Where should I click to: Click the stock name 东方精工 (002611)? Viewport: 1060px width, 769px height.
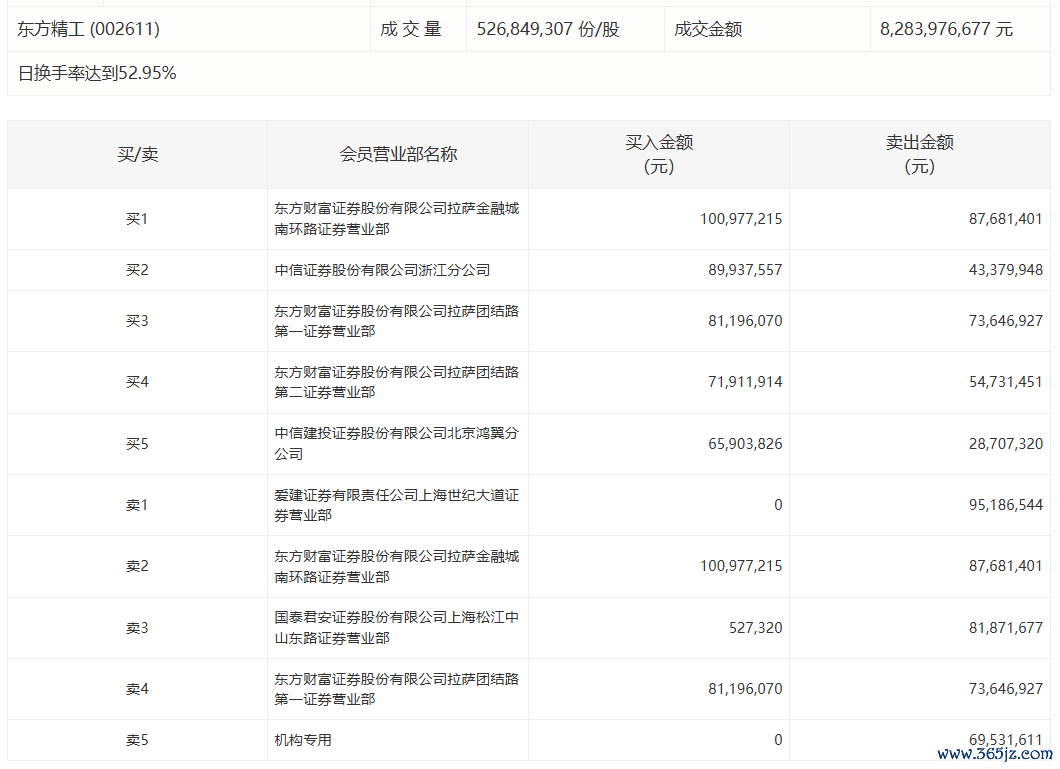[89, 29]
